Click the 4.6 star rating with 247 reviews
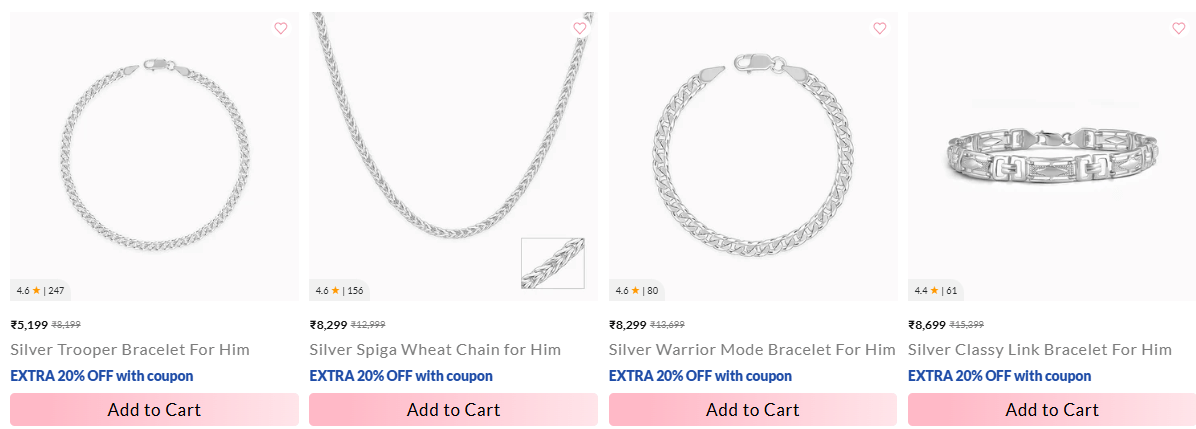1196x429 pixels. [40, 291]
